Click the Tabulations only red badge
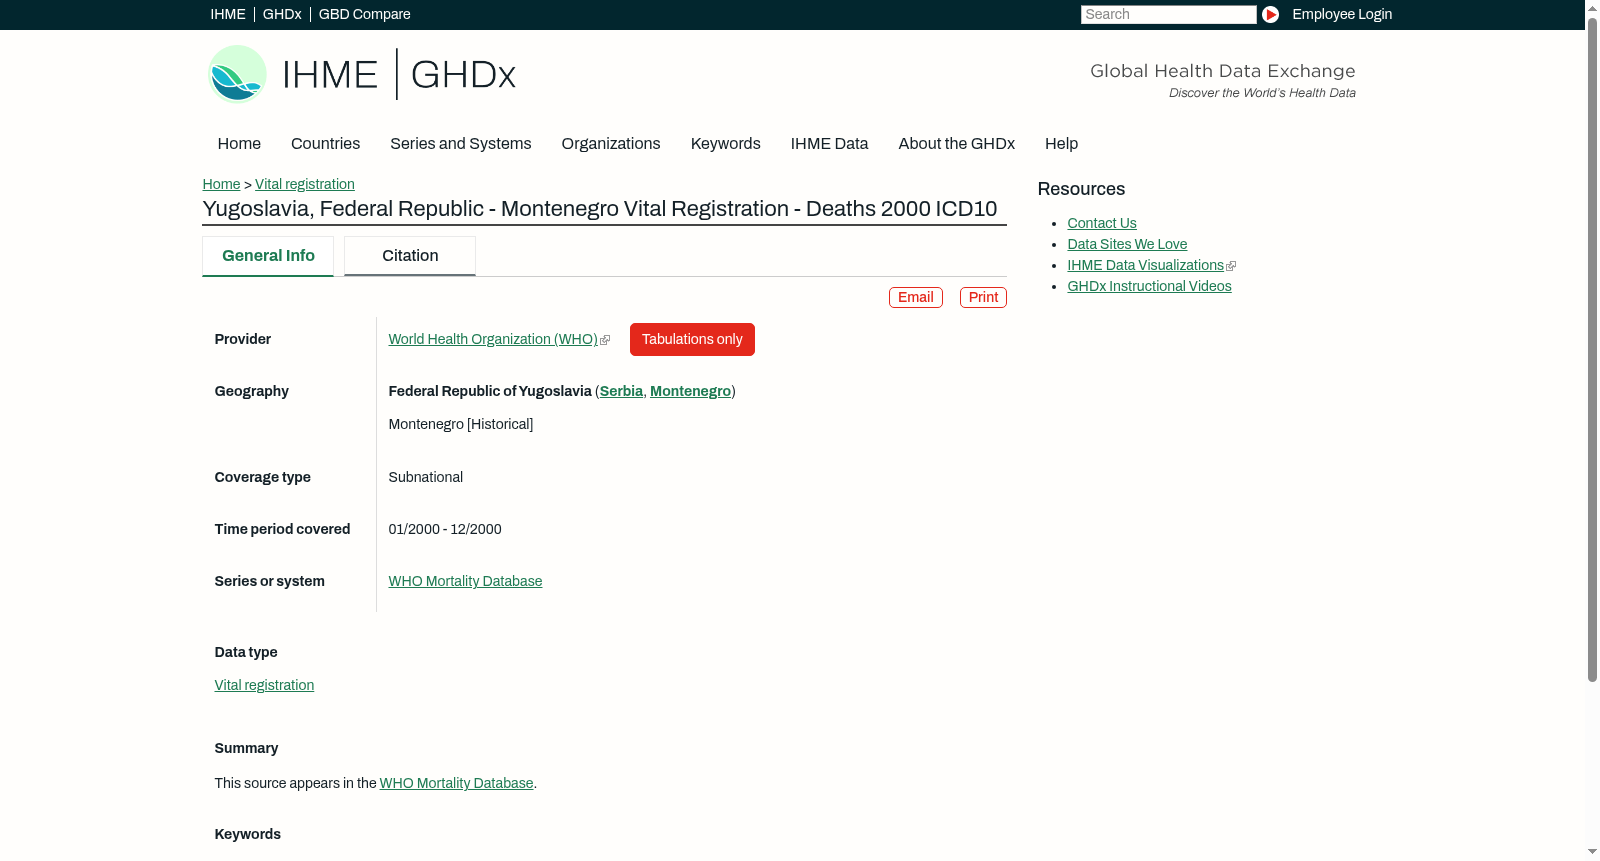1600x861 pixels. coord(692,339)
